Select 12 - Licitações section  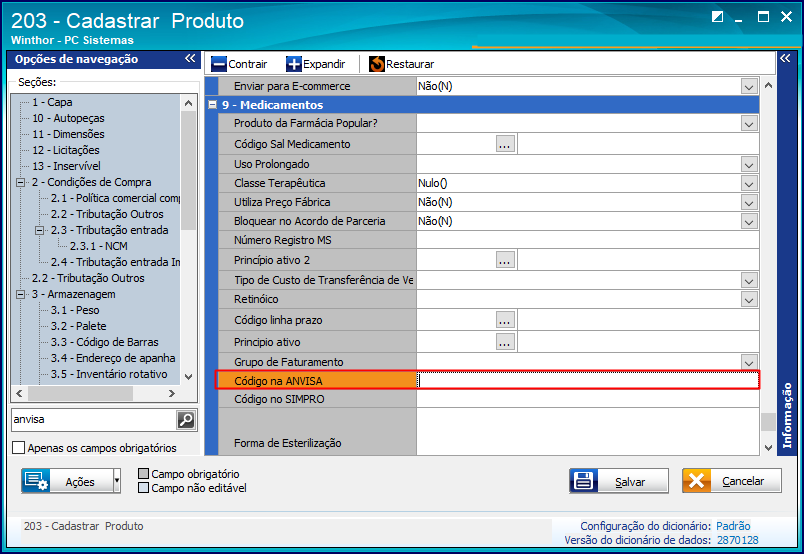pos(66,150)
